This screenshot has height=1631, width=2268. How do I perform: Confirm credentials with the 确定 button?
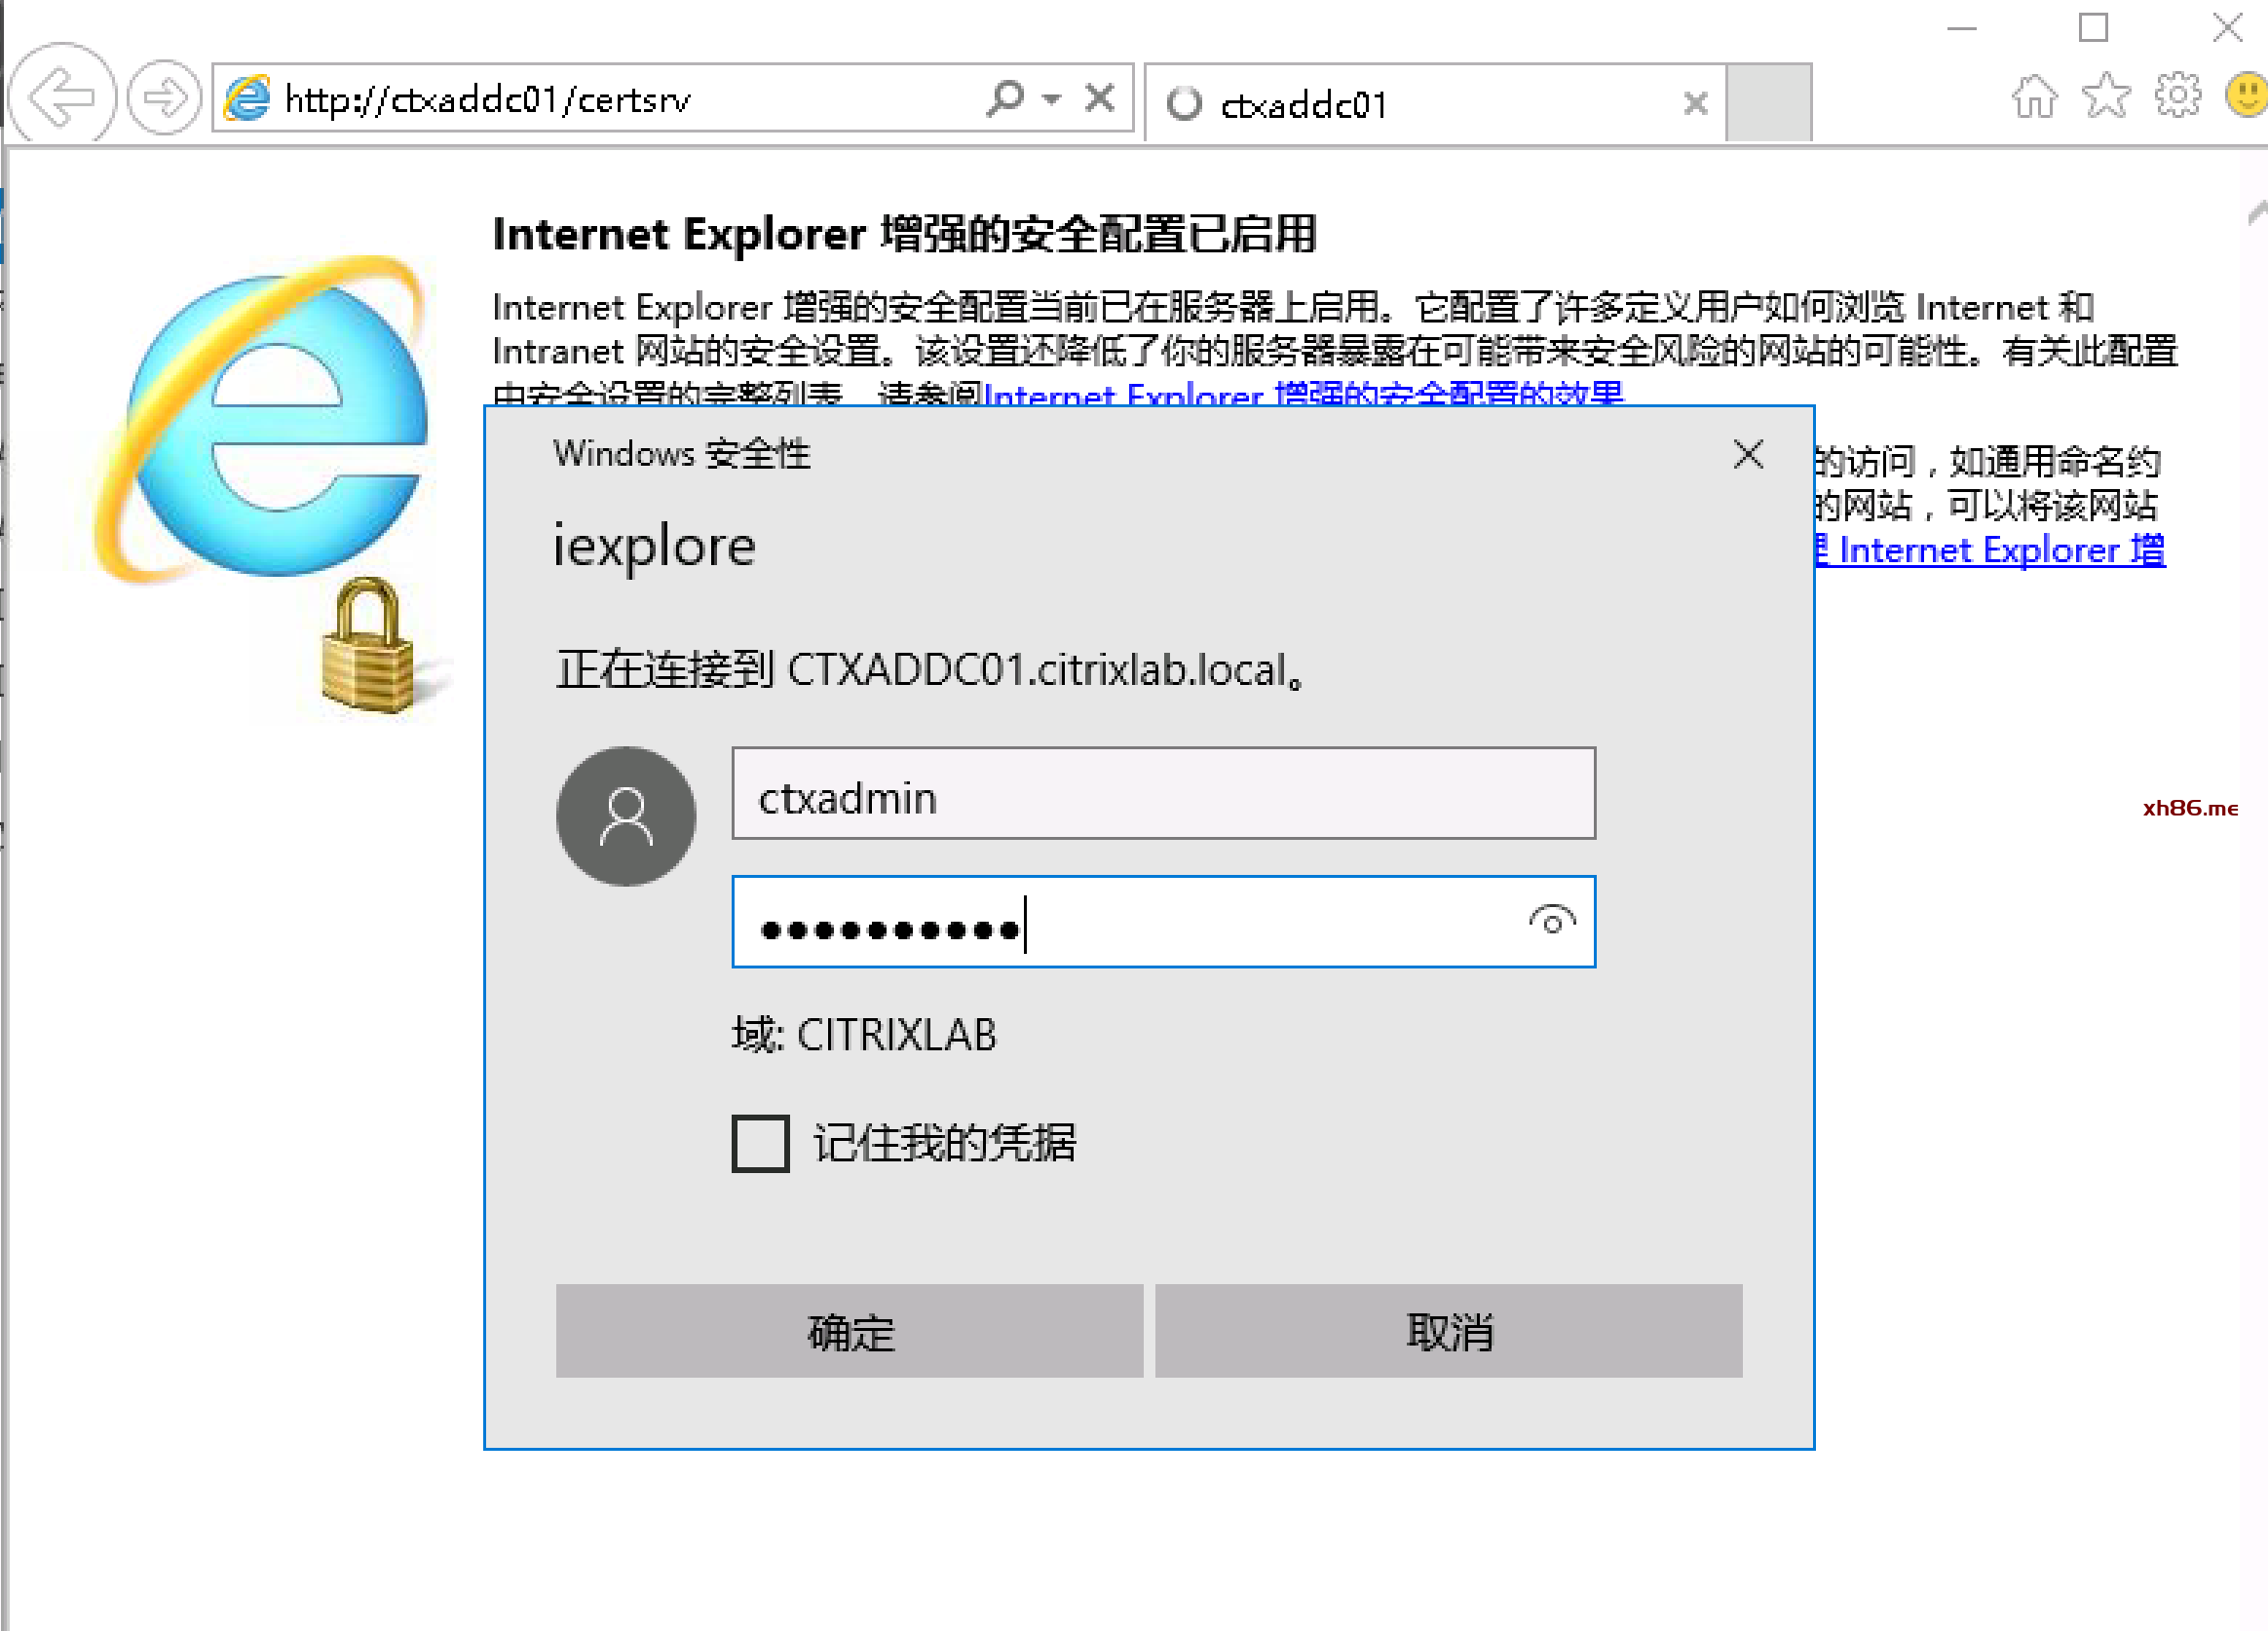point(849,1331)
